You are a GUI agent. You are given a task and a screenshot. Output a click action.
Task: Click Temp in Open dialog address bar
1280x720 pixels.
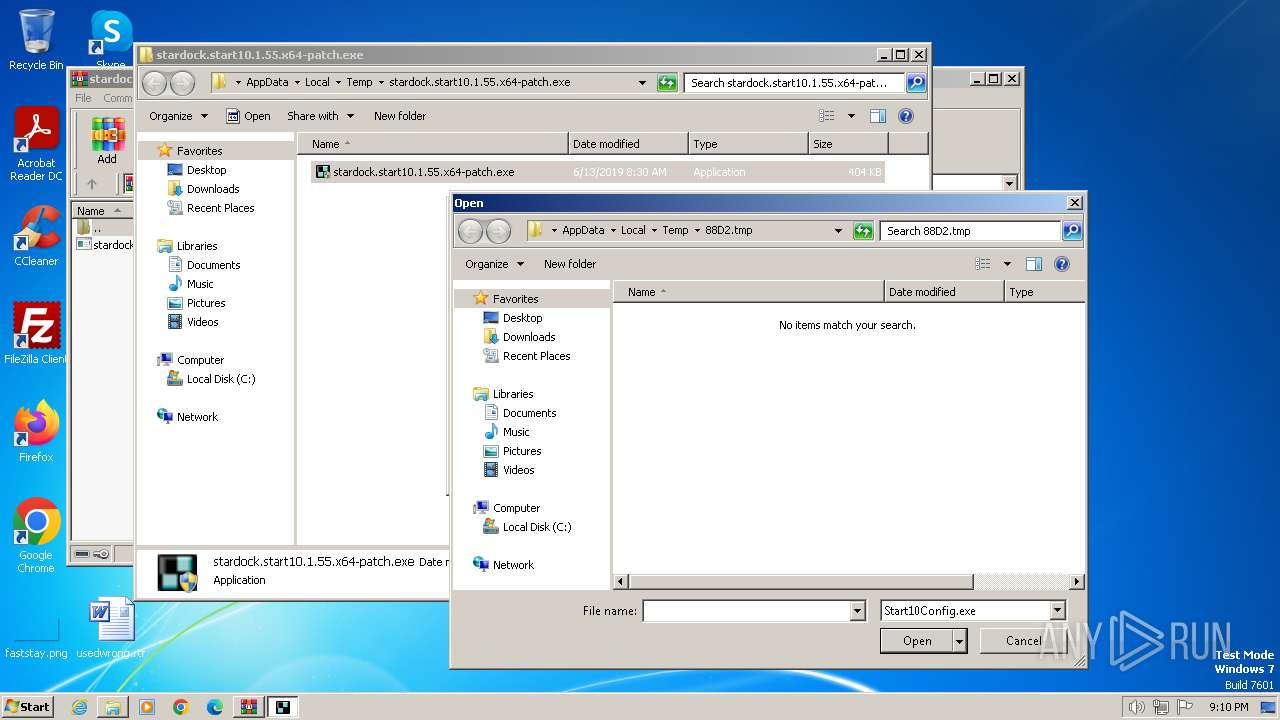675,230
